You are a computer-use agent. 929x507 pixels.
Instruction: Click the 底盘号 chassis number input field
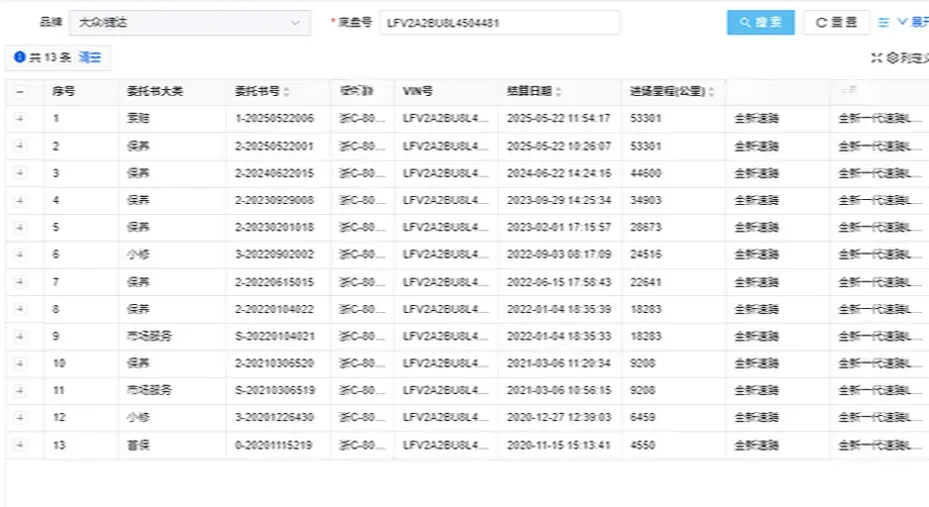tap(499, 23)
